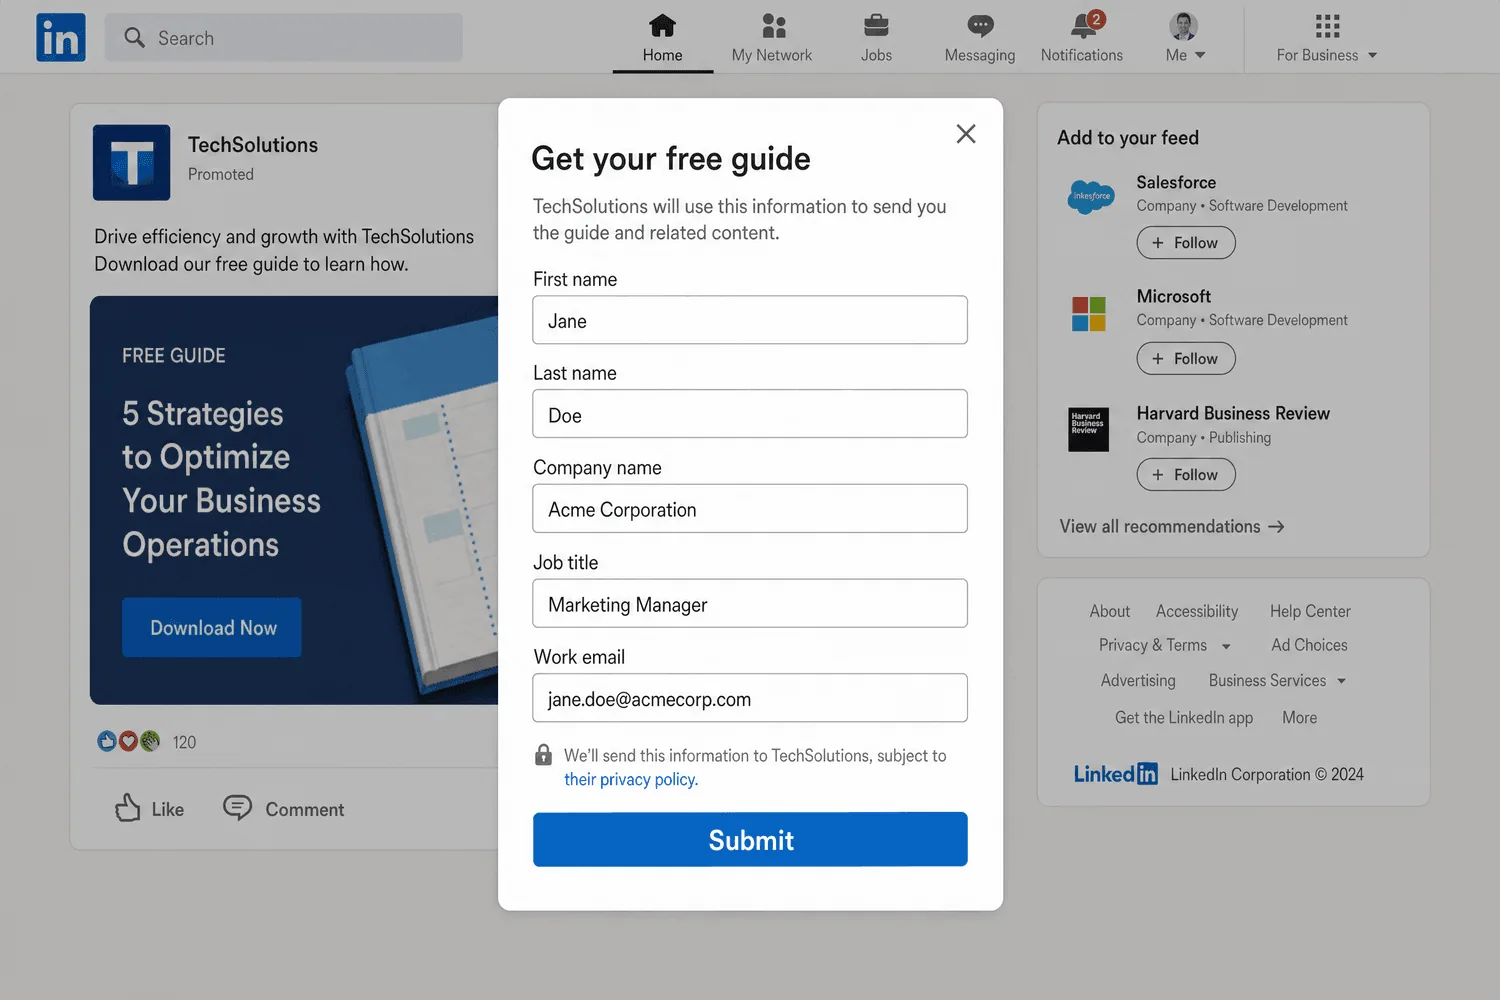Image resolution: width=1500 pixels, height=1000 pixels.
Task: Open the Home feed icon
Action: tap(662, 25)
